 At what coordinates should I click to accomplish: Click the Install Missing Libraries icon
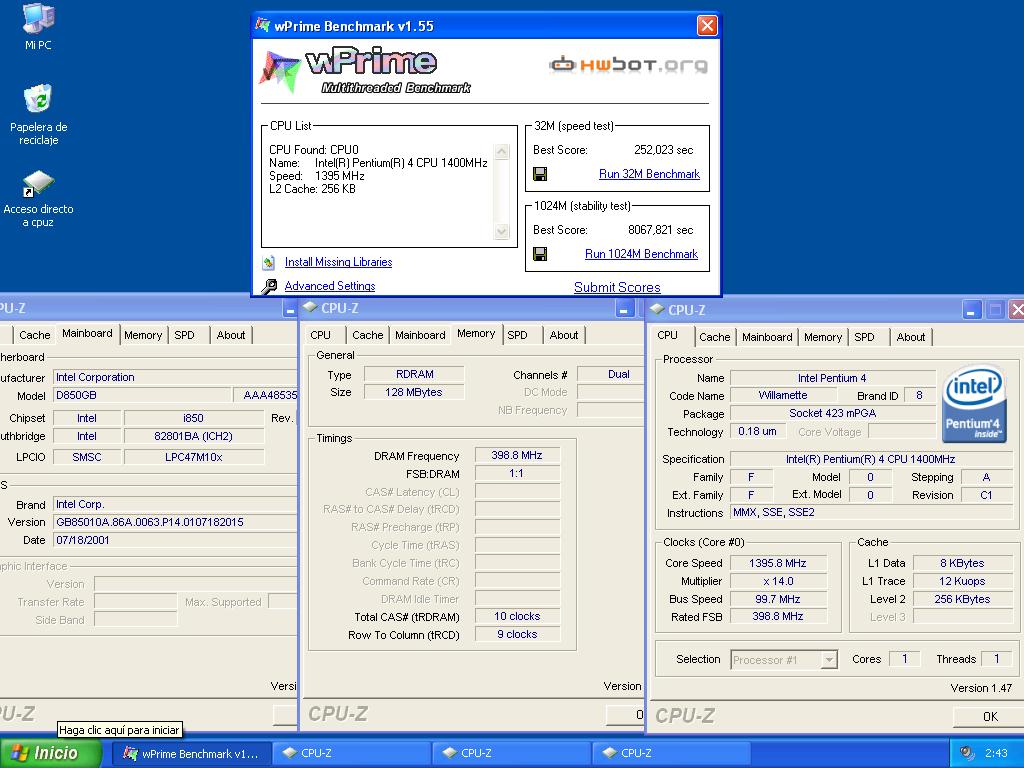pos(268,263)
